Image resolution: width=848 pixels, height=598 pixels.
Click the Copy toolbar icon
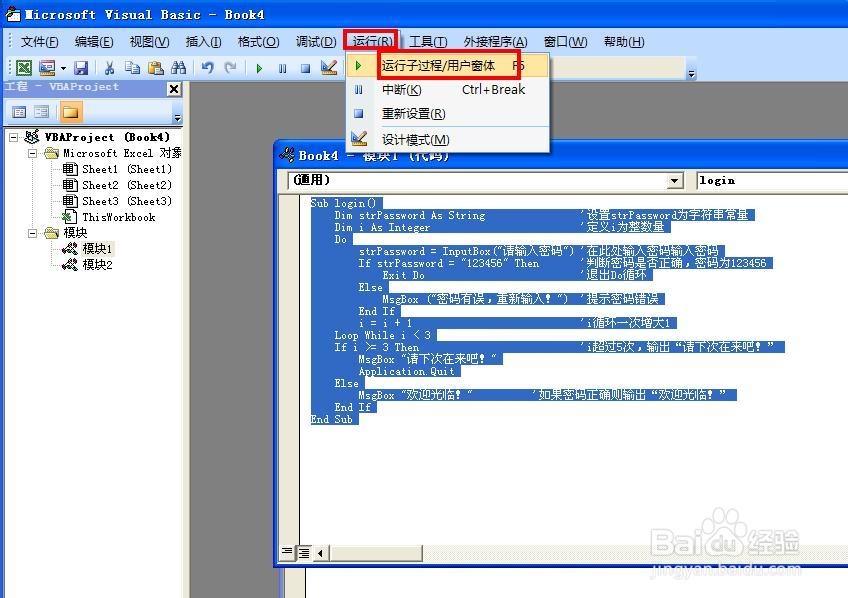pyautogui.click(x=132, y=68)
